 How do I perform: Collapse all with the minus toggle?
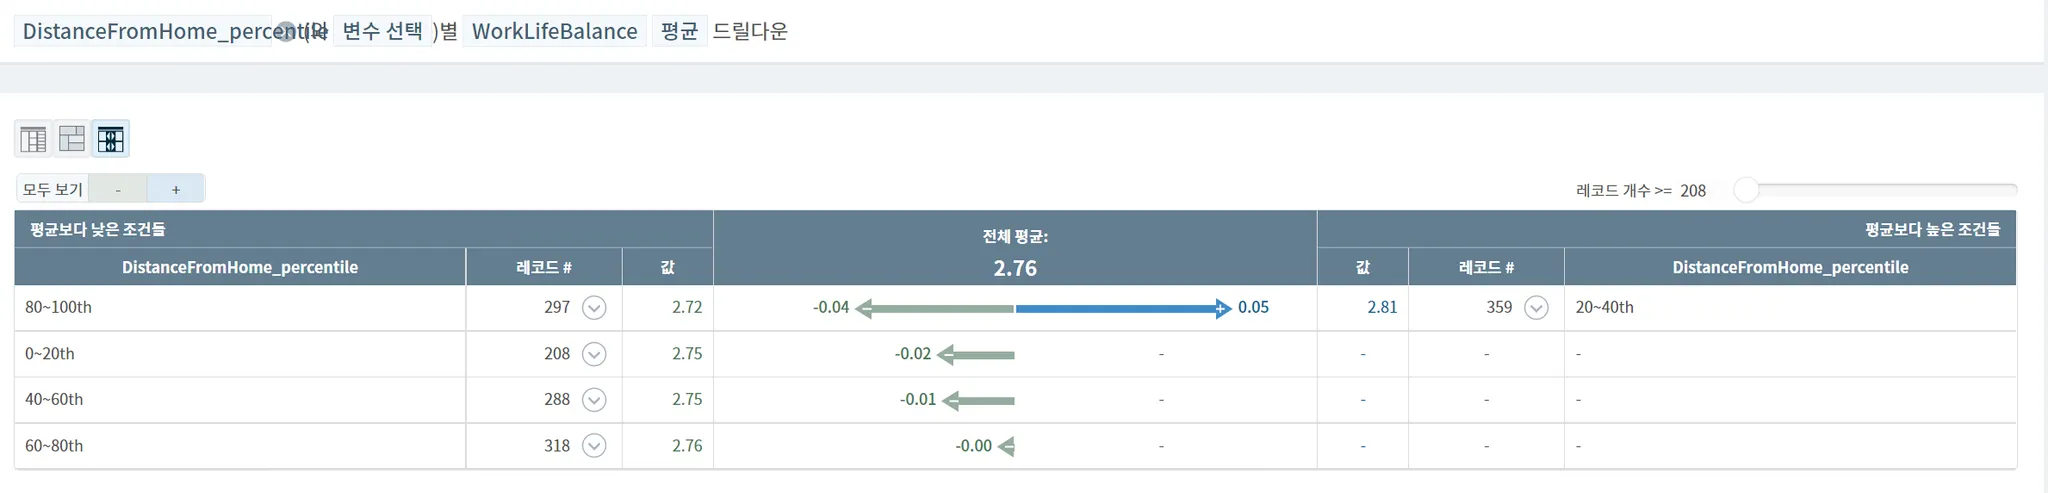pos(118,189)
